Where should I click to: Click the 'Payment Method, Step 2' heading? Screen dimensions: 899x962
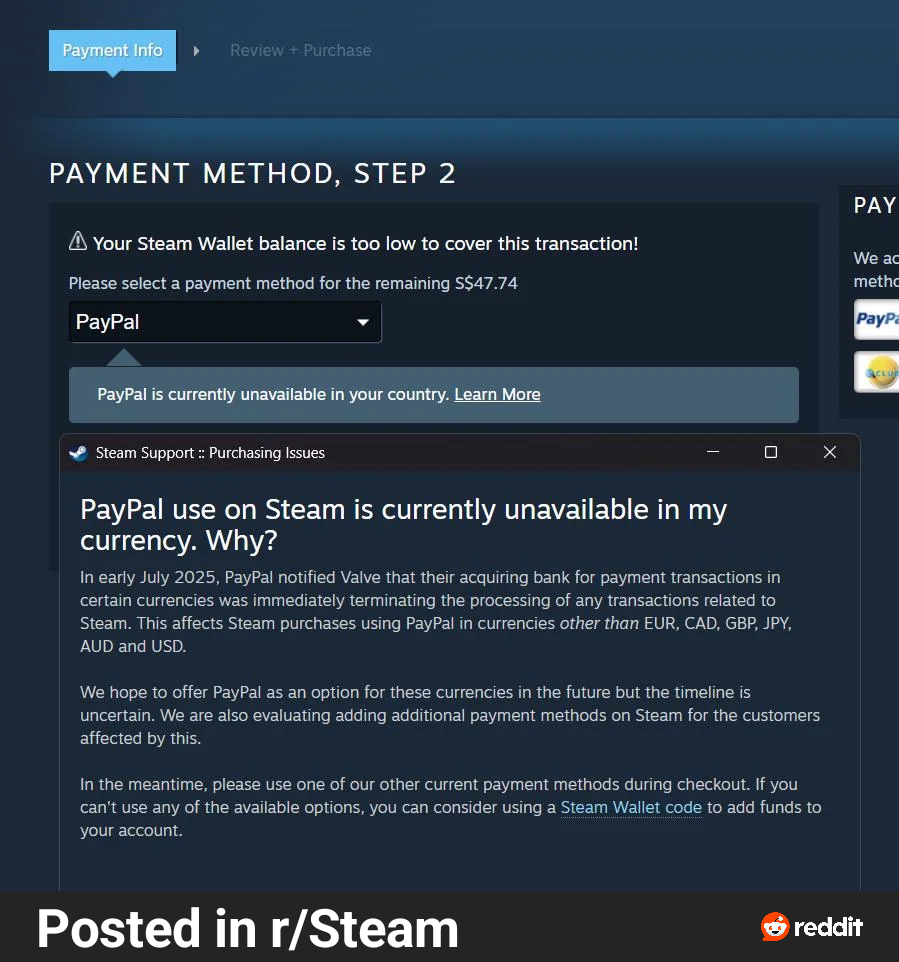252,174
